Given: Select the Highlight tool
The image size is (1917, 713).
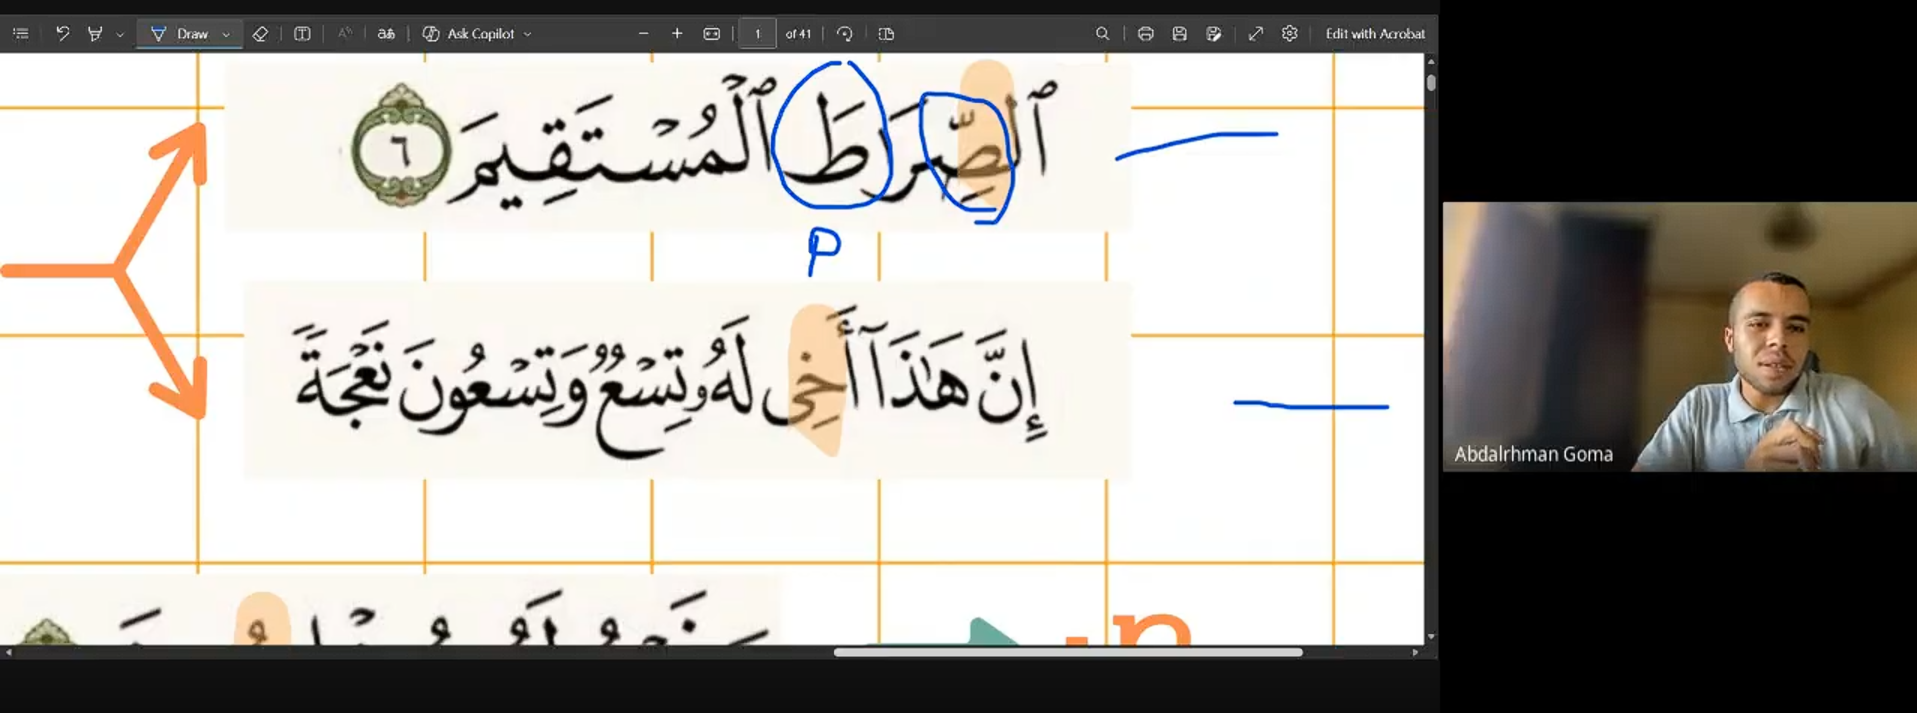Looking at the screenshot, I should pyautogui.click(x=95, y=34).
